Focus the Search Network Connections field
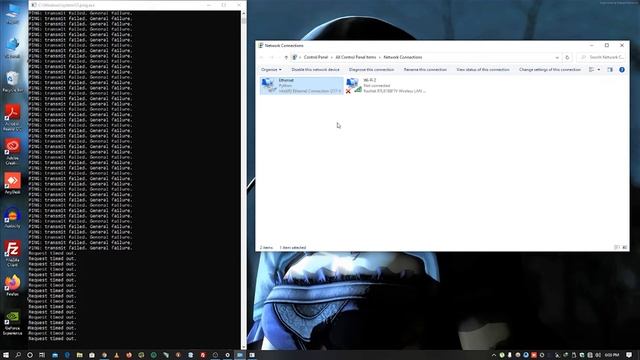 point(602,58)
